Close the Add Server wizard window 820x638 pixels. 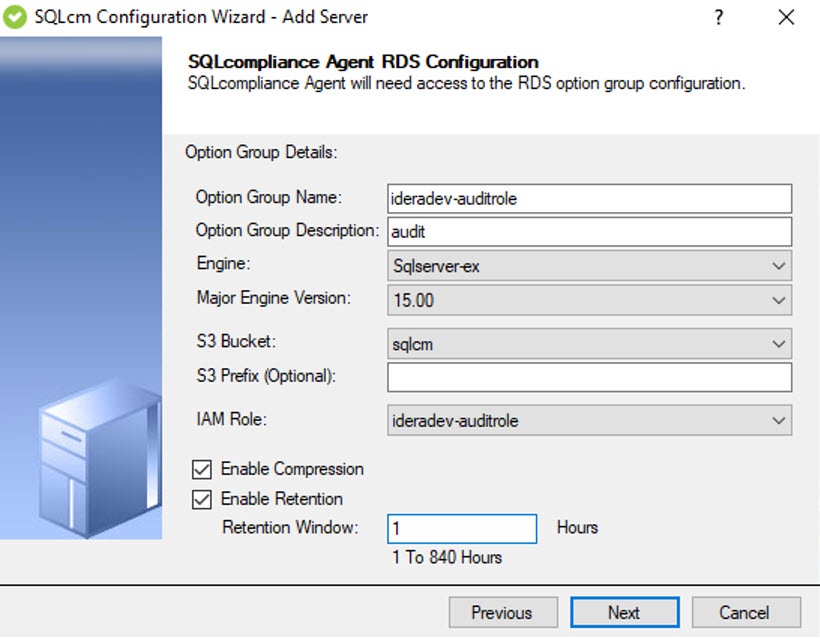786,17
